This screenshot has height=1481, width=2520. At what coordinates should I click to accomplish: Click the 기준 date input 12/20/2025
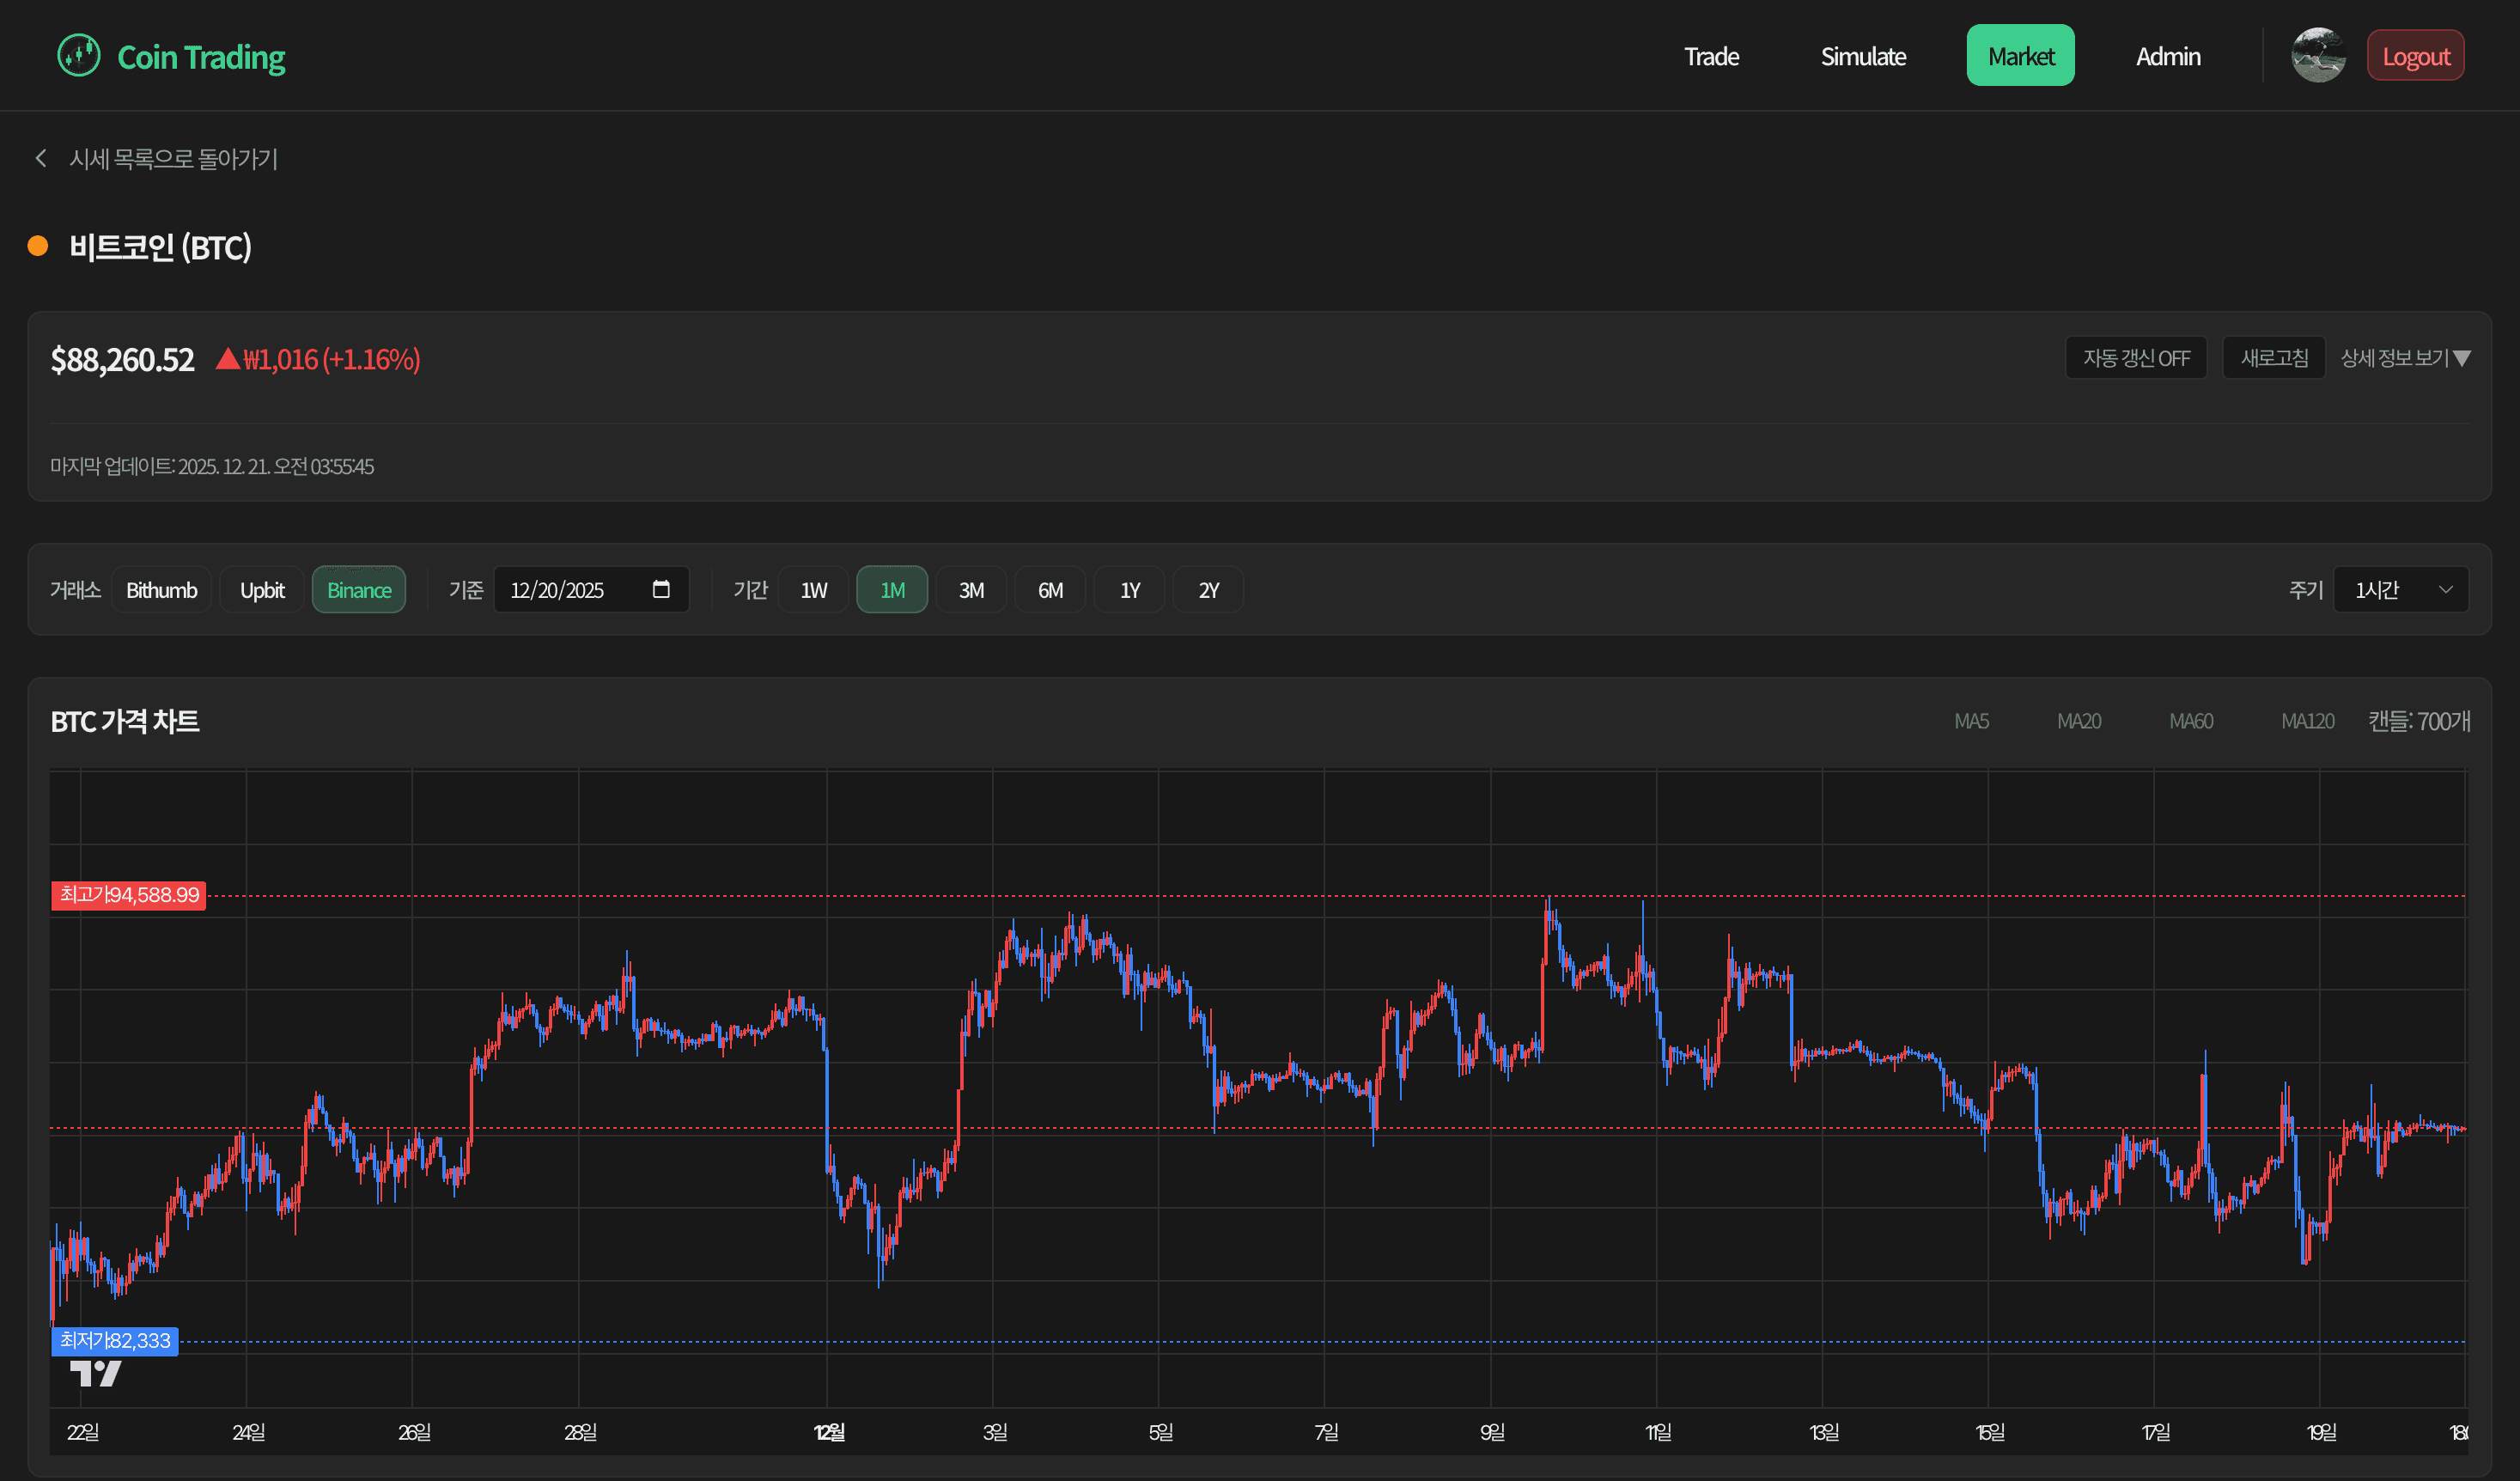tap(591, 590)
